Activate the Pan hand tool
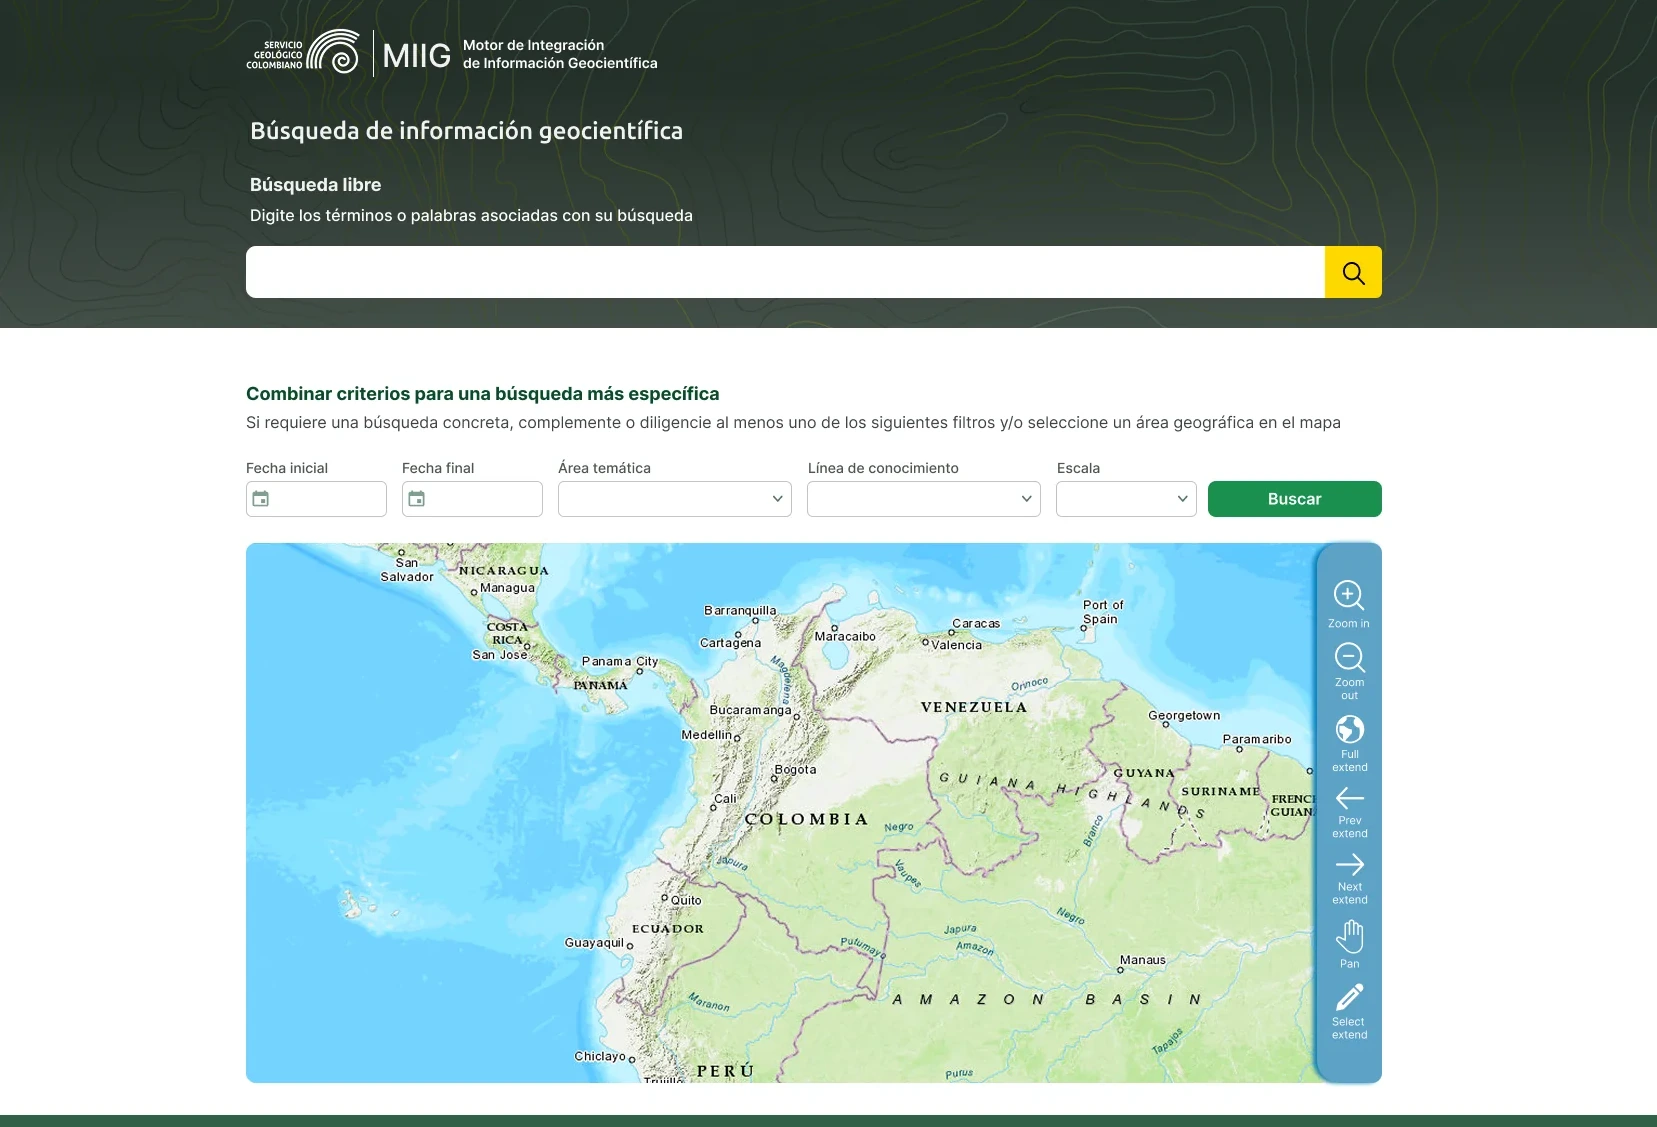 pyautogui.click(x=1349, y=944)
